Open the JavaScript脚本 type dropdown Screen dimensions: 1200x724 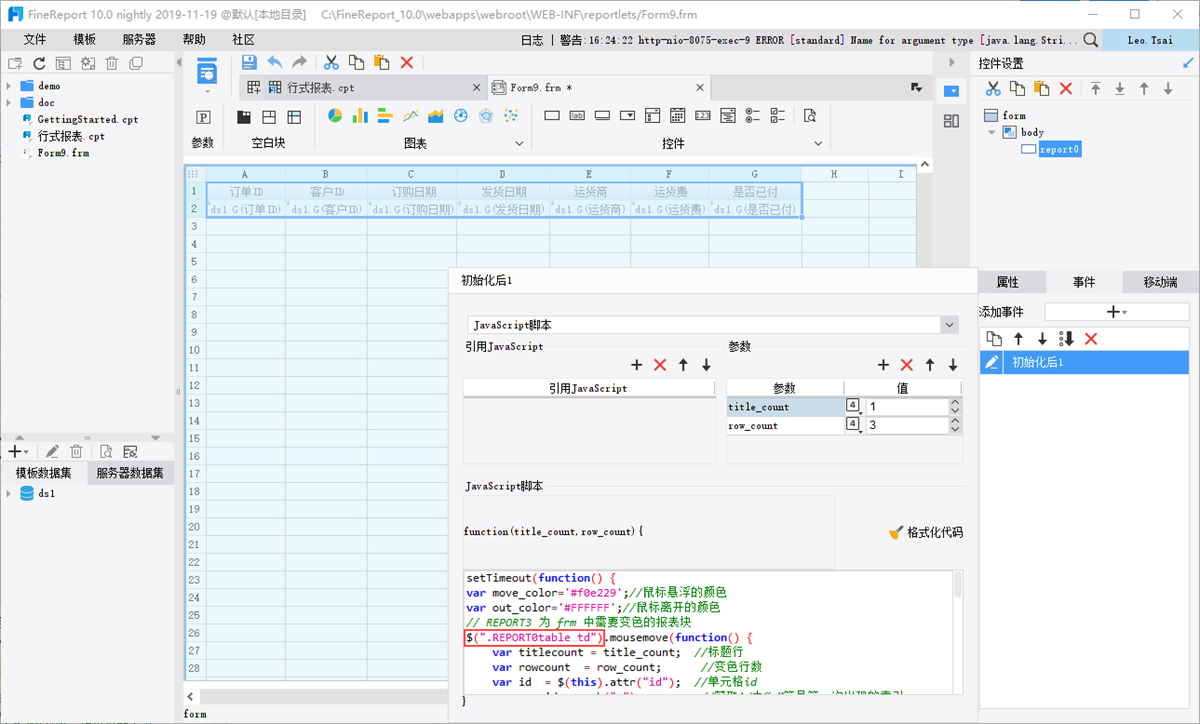click(x=949, y=325)
